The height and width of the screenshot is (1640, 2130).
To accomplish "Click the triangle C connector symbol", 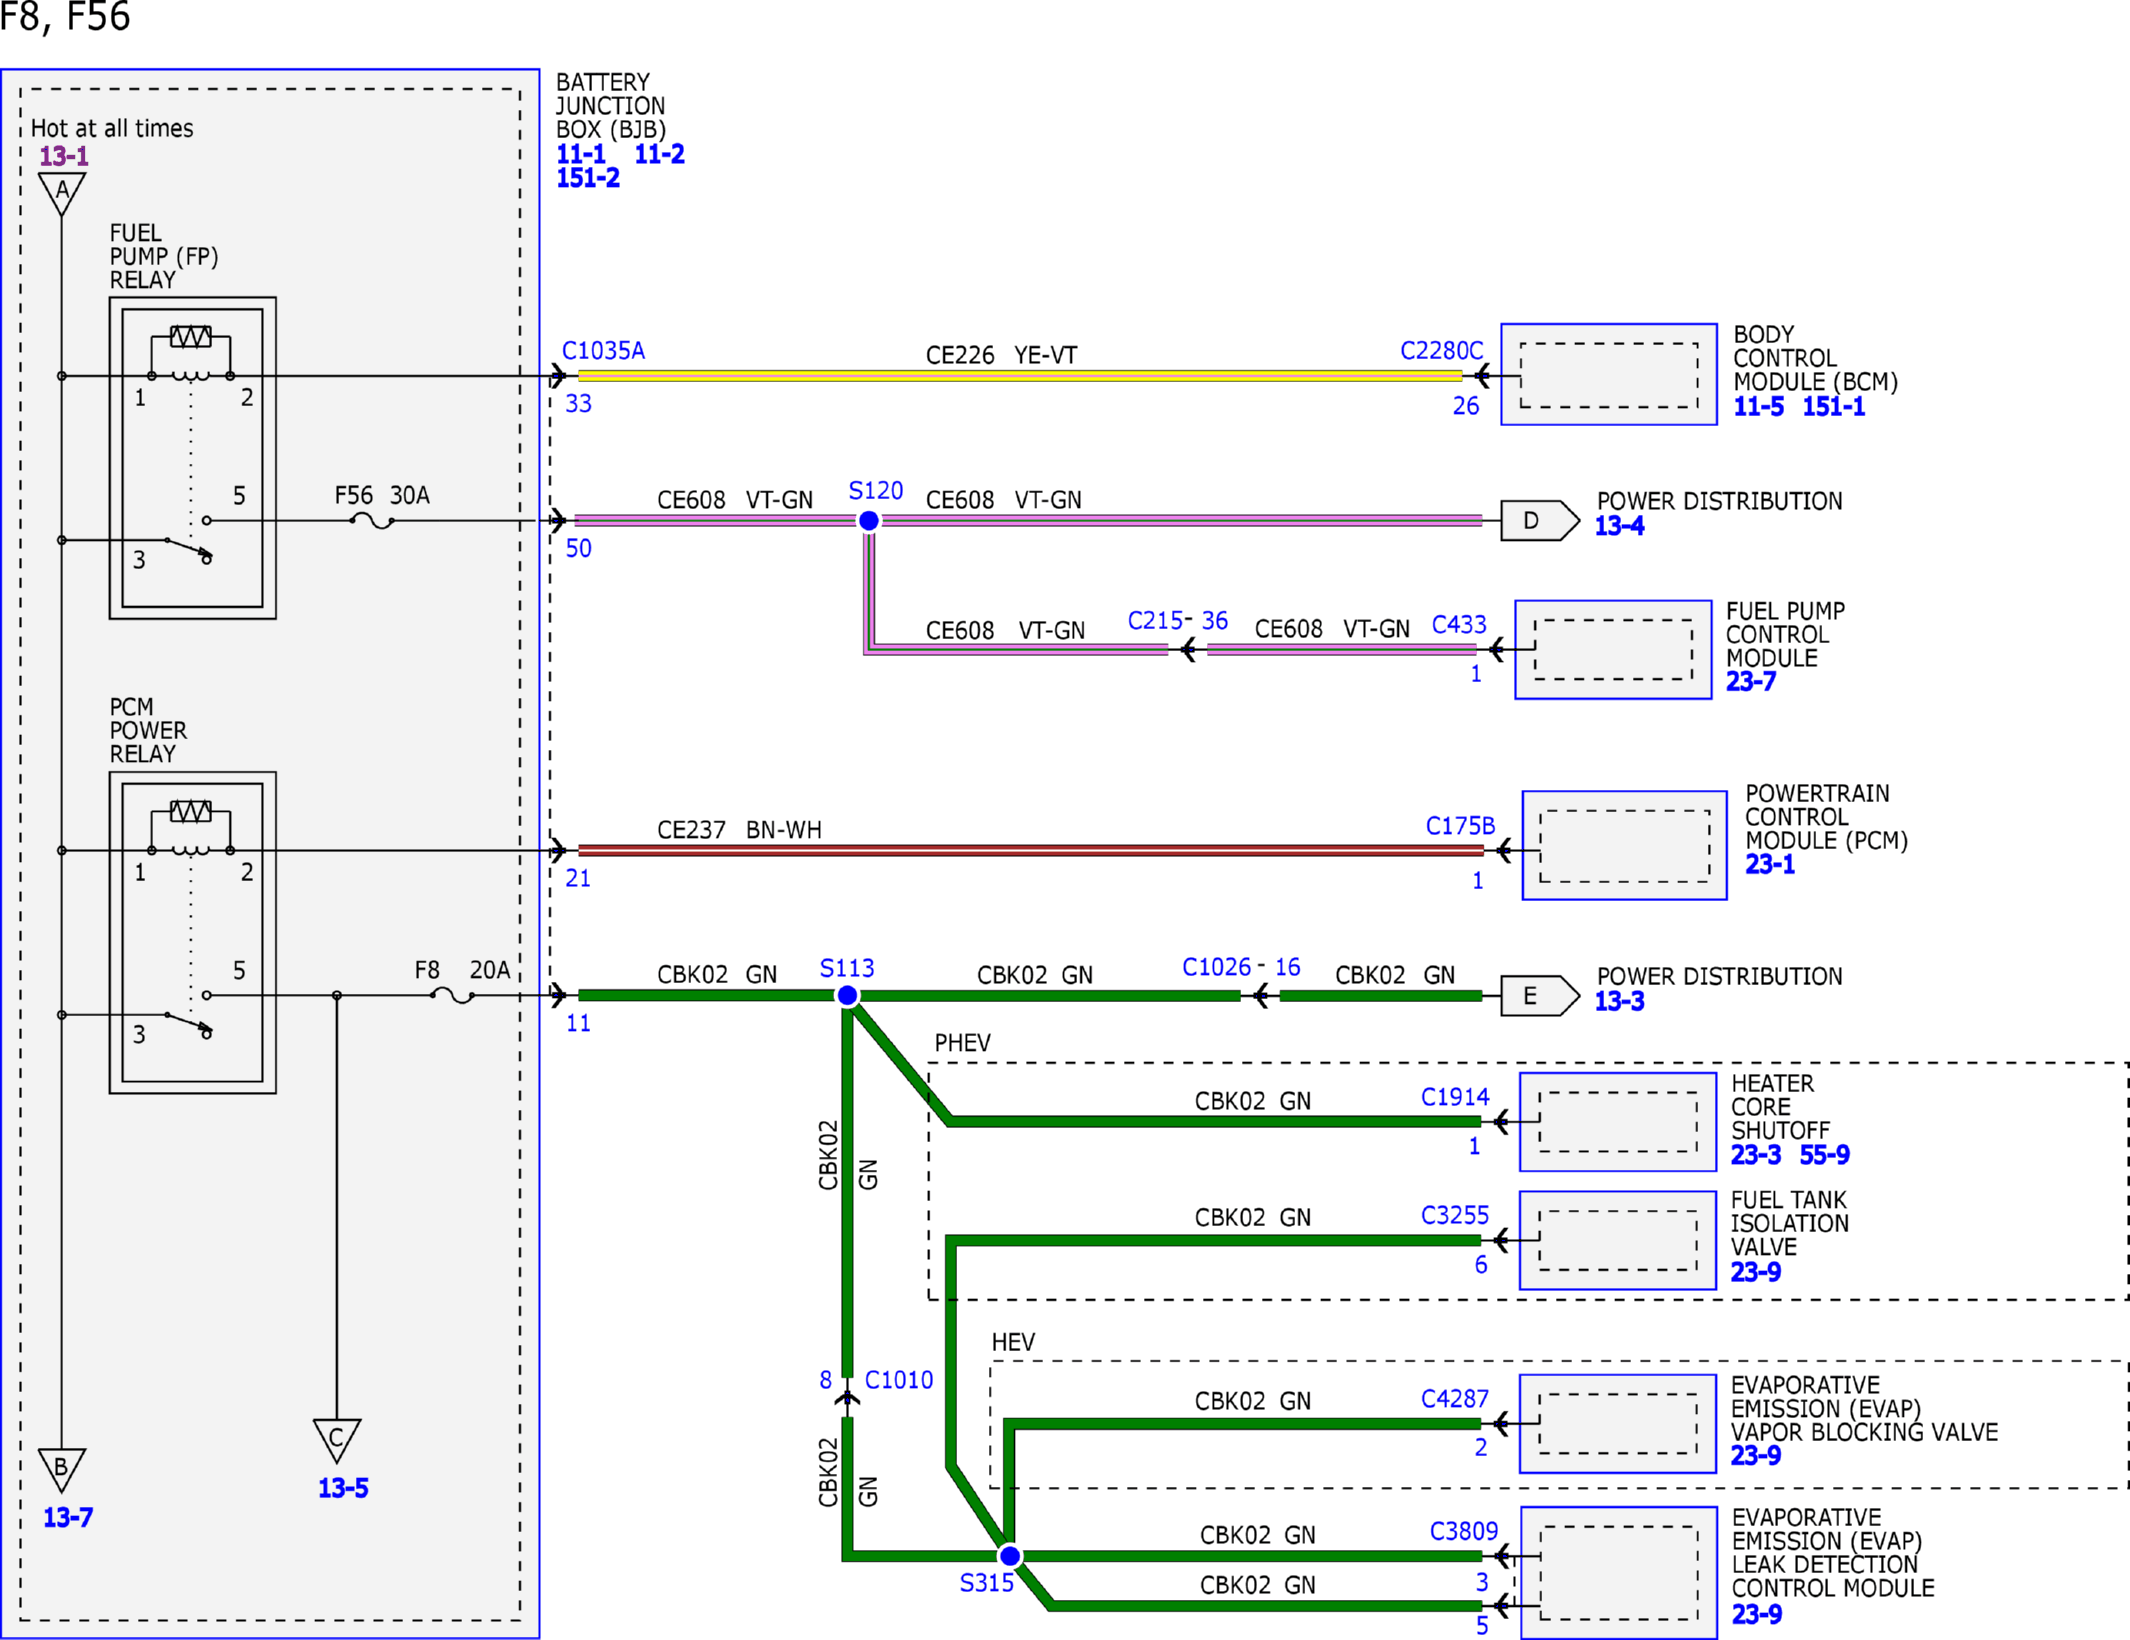I will (337, 1441).
